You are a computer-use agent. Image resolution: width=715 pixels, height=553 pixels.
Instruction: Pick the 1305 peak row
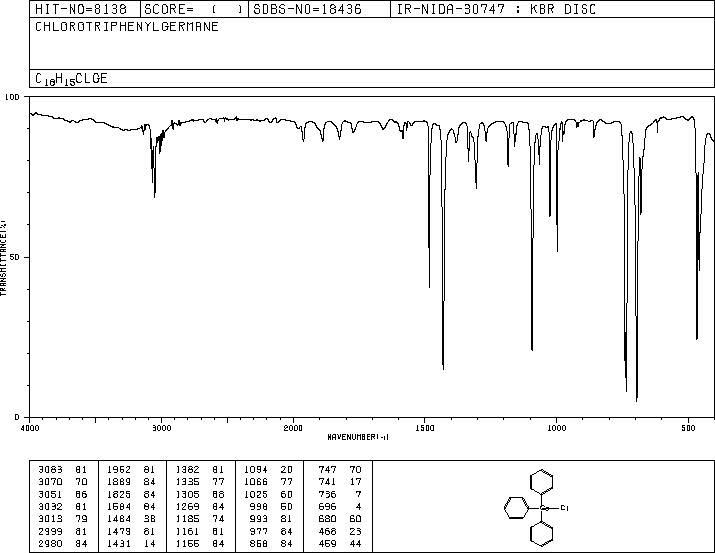pos(200,495)
